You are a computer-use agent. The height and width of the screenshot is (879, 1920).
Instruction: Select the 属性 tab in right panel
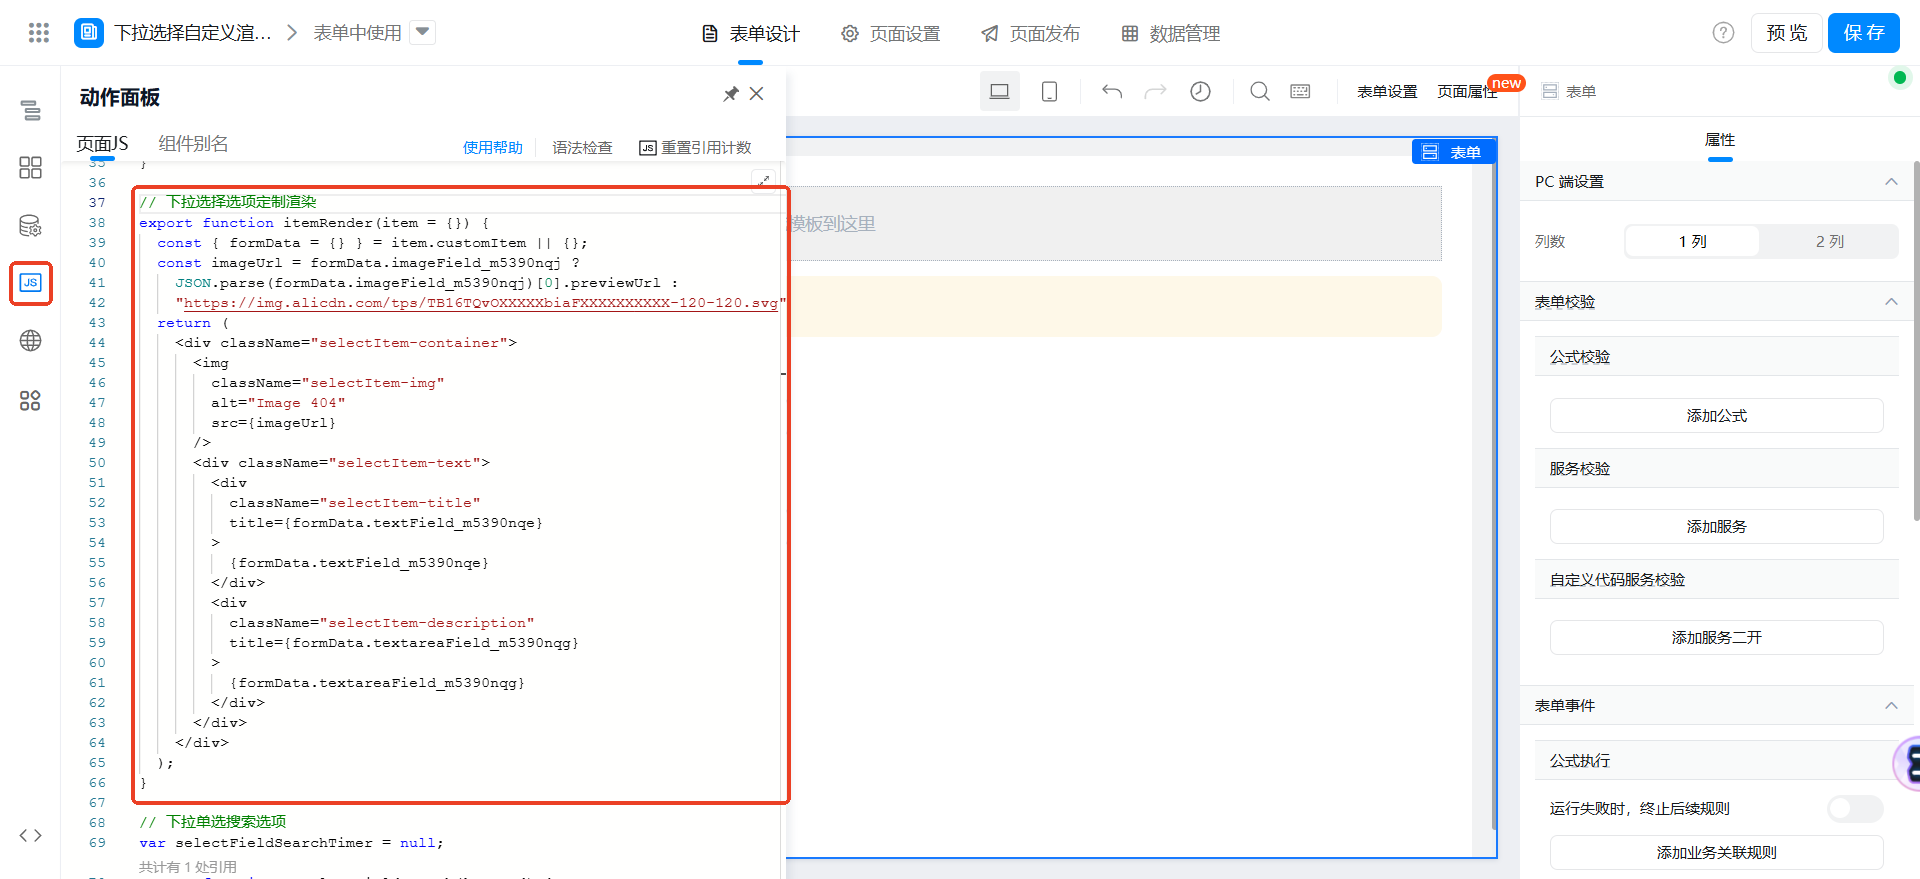click(1720, 140)
